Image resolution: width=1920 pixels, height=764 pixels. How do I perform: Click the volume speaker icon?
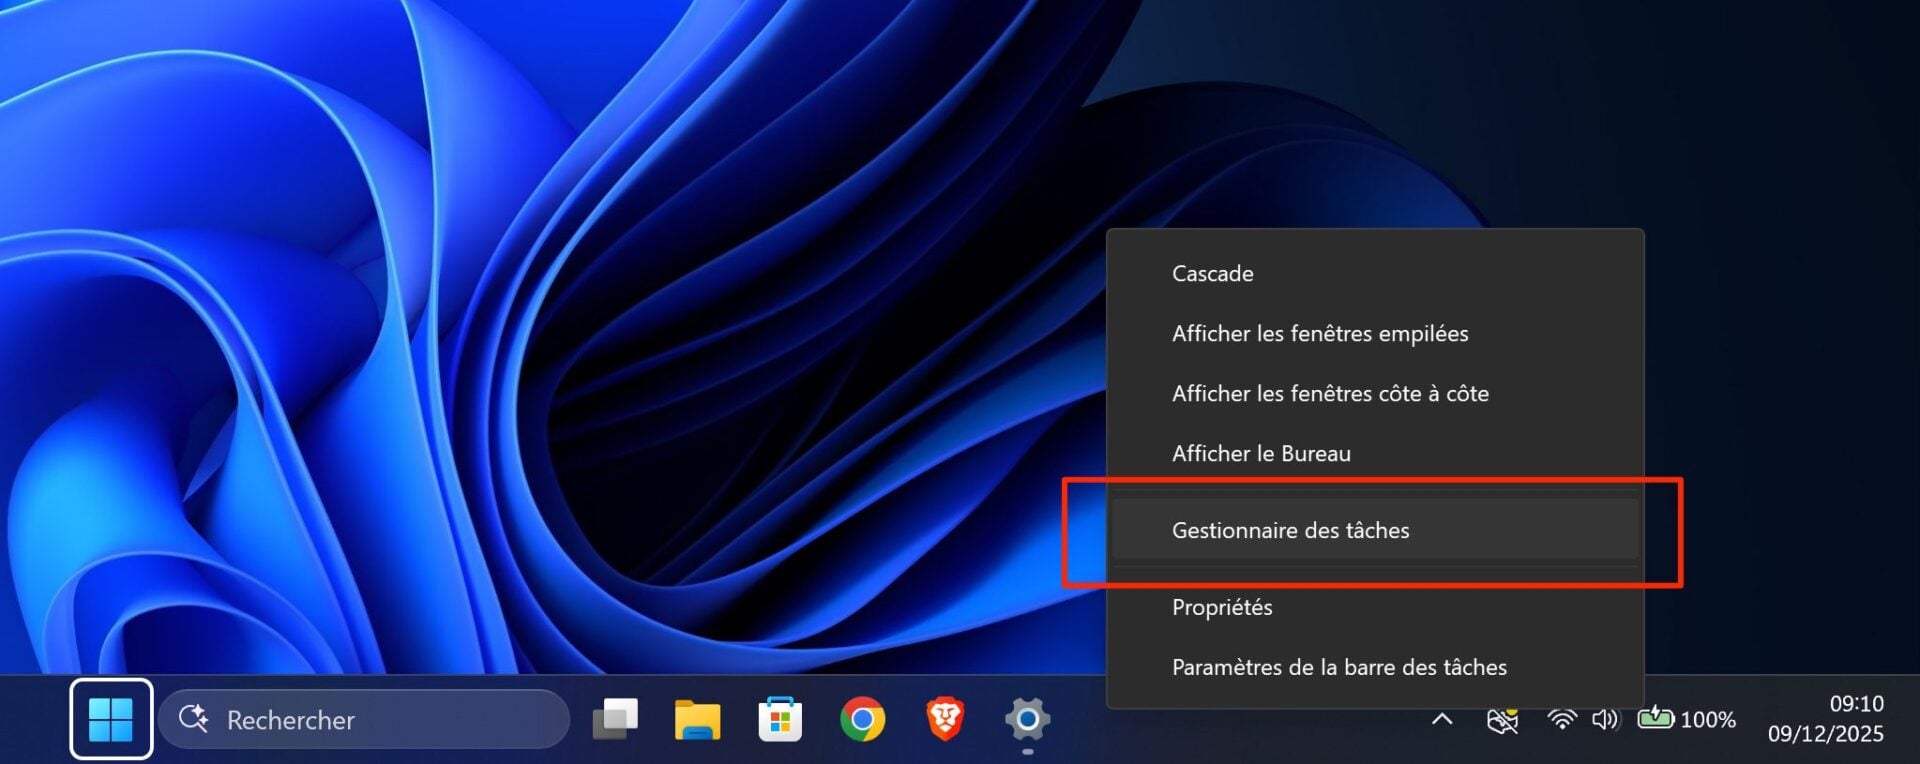click(x=1605, y=719)
